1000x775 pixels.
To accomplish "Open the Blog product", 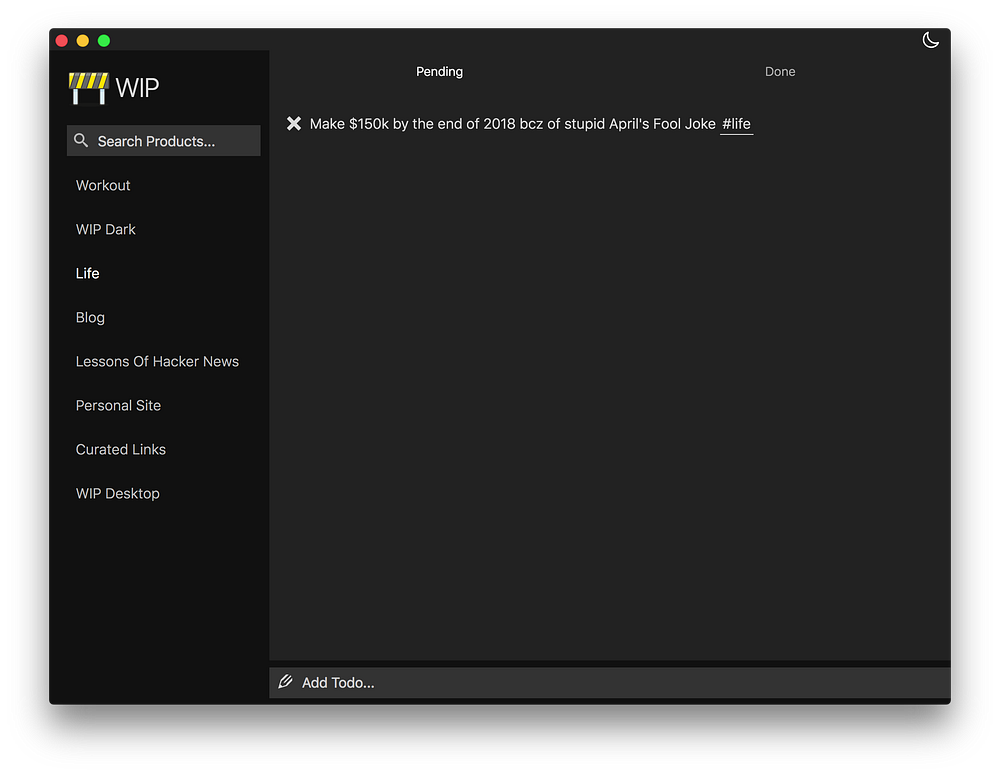I will point(90,317).
